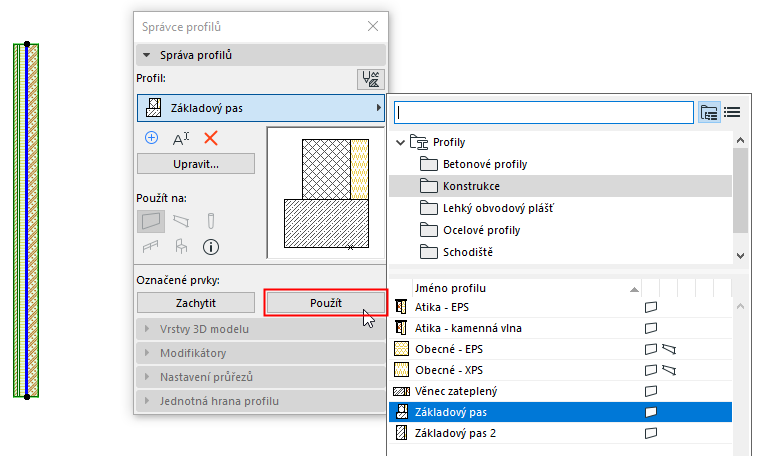Click the rename profile text icon
This screenshot has width=757, height=456.
[x=181, y=138]
